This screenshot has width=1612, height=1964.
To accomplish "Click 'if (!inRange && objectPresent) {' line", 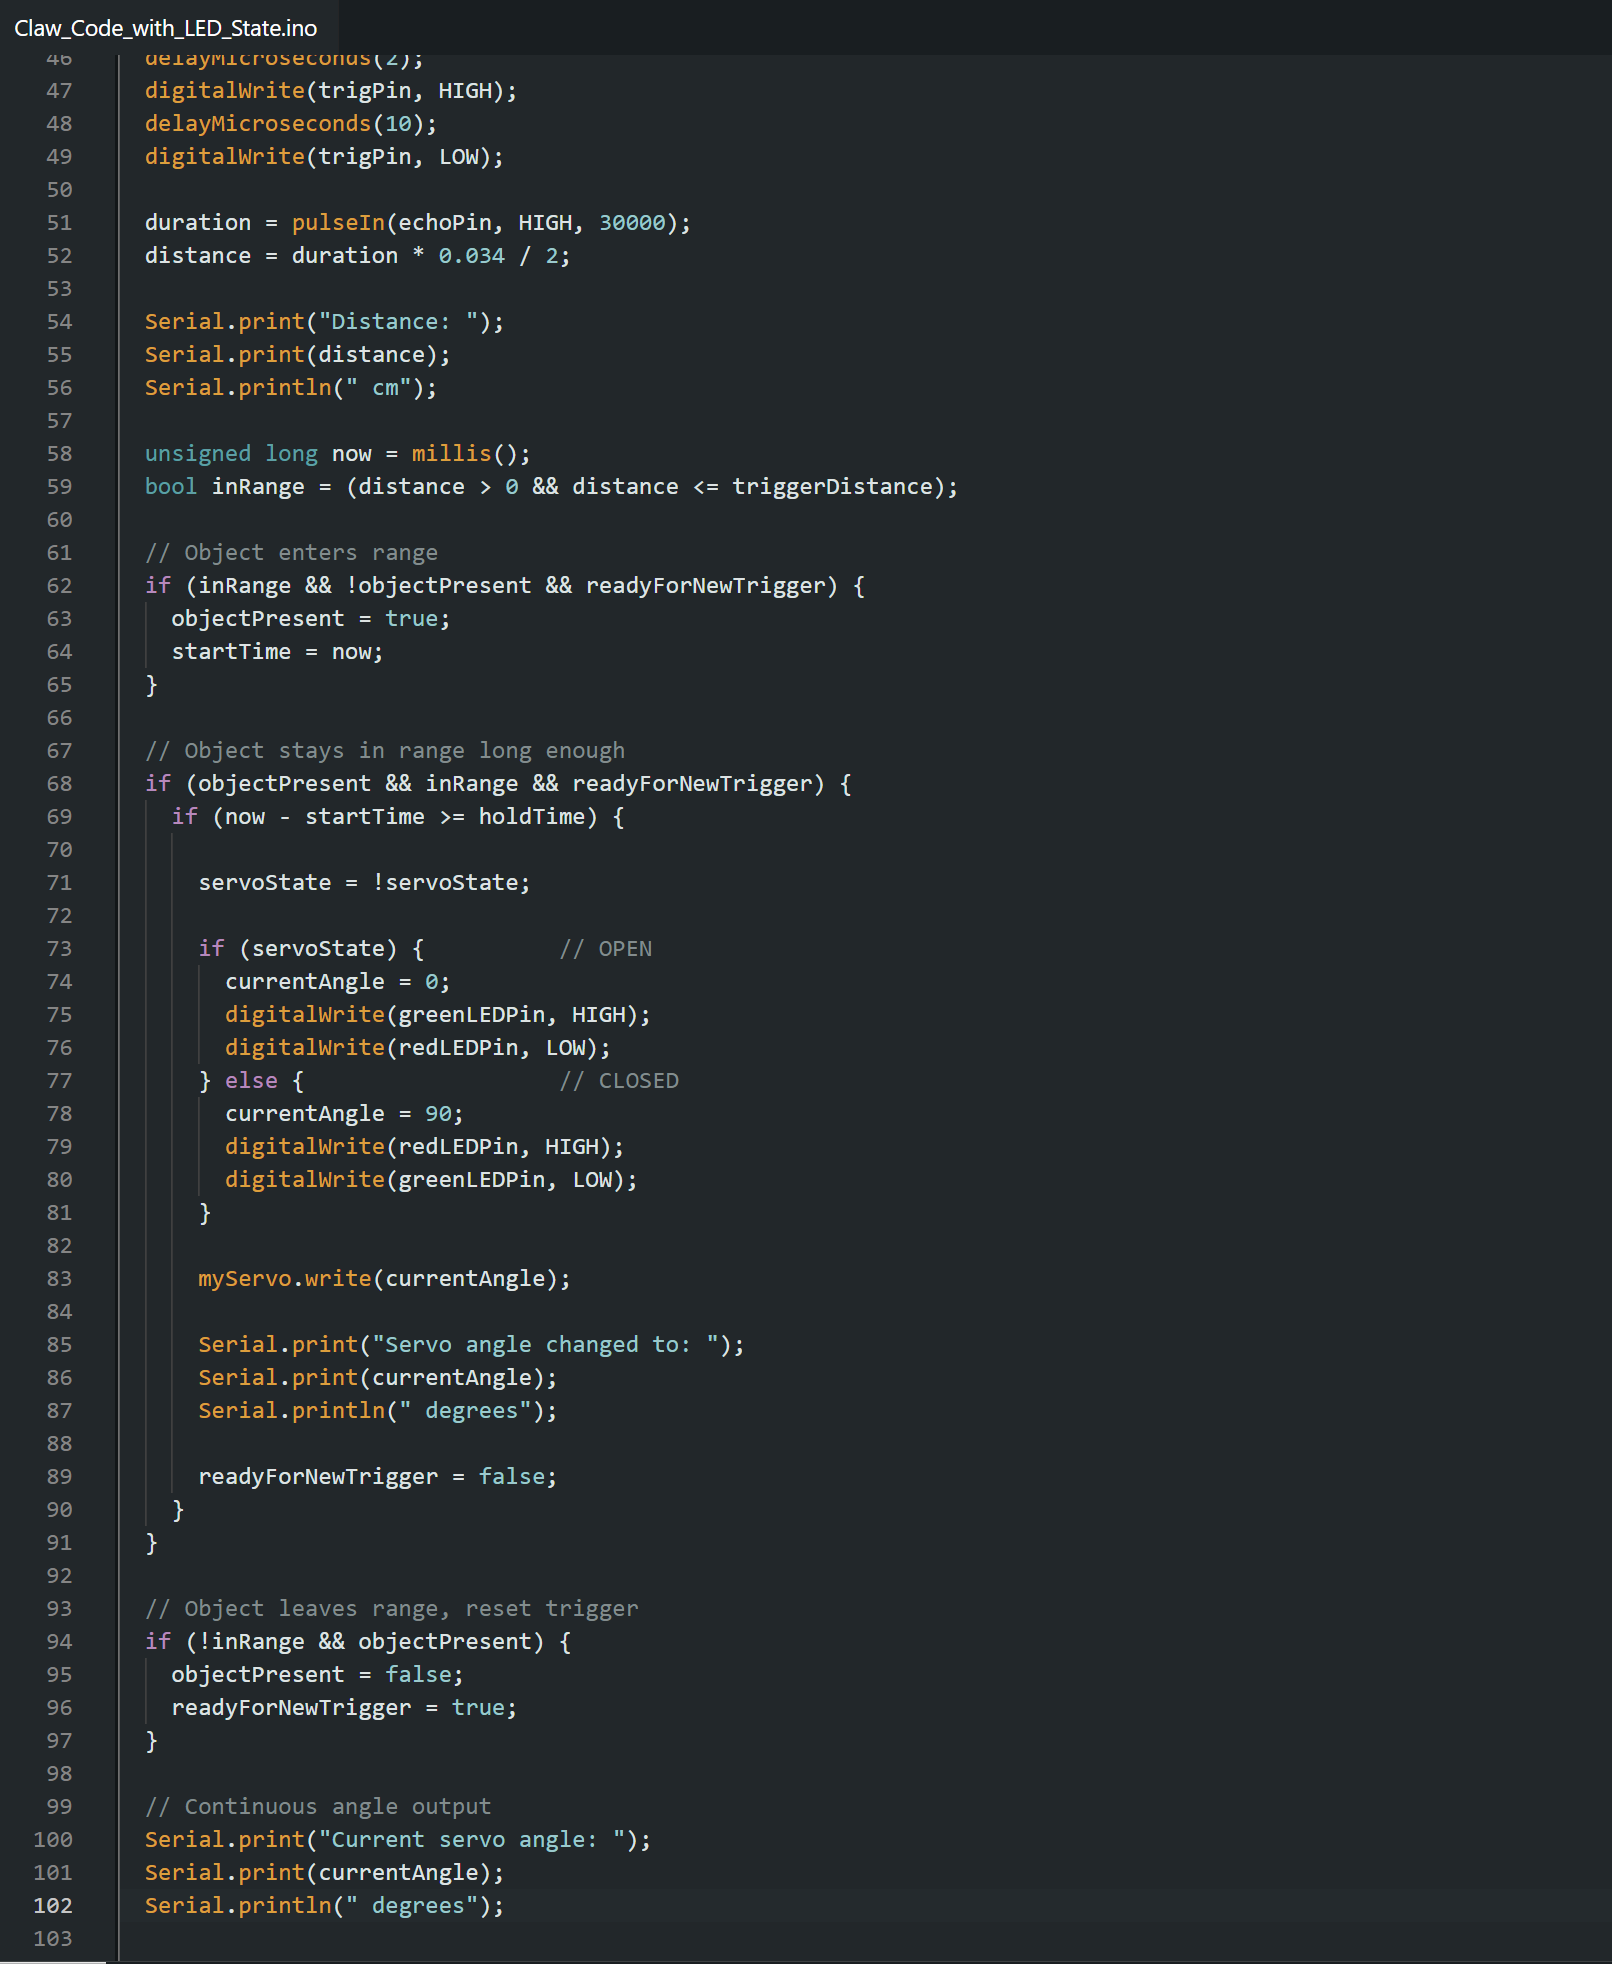I will point(358,1642).
